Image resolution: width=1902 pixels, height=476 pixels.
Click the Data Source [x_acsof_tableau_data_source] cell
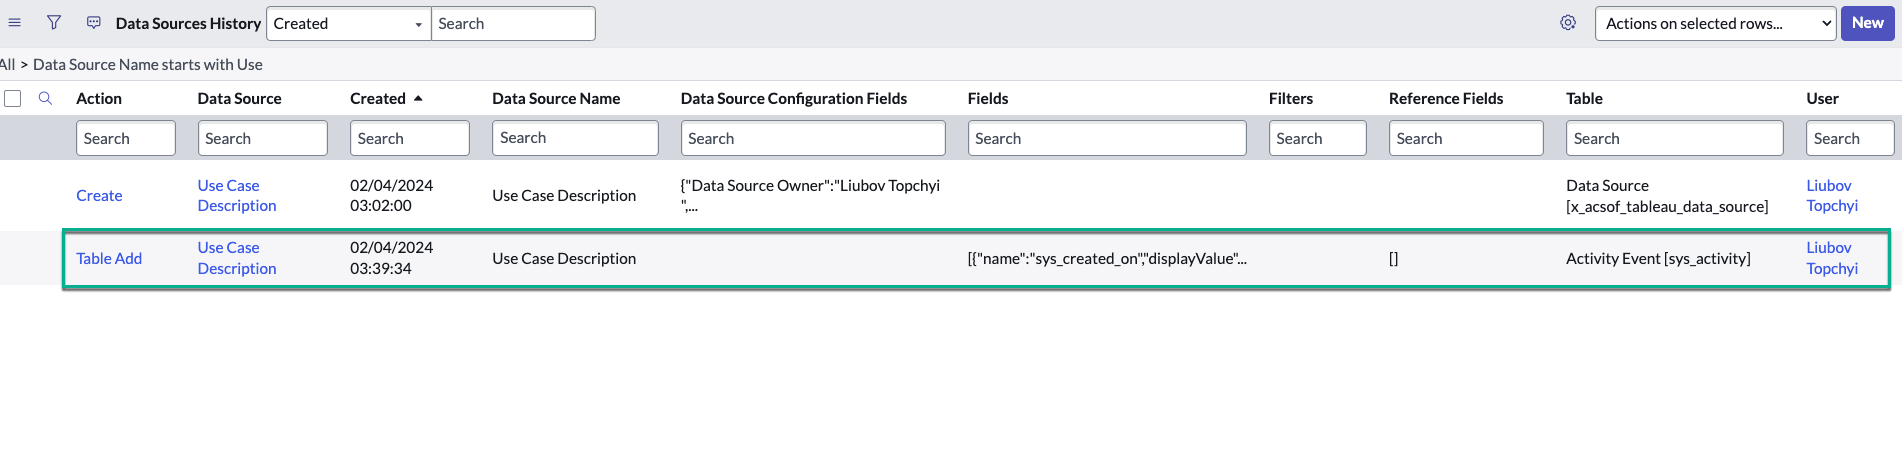[x=1667, y=195]
